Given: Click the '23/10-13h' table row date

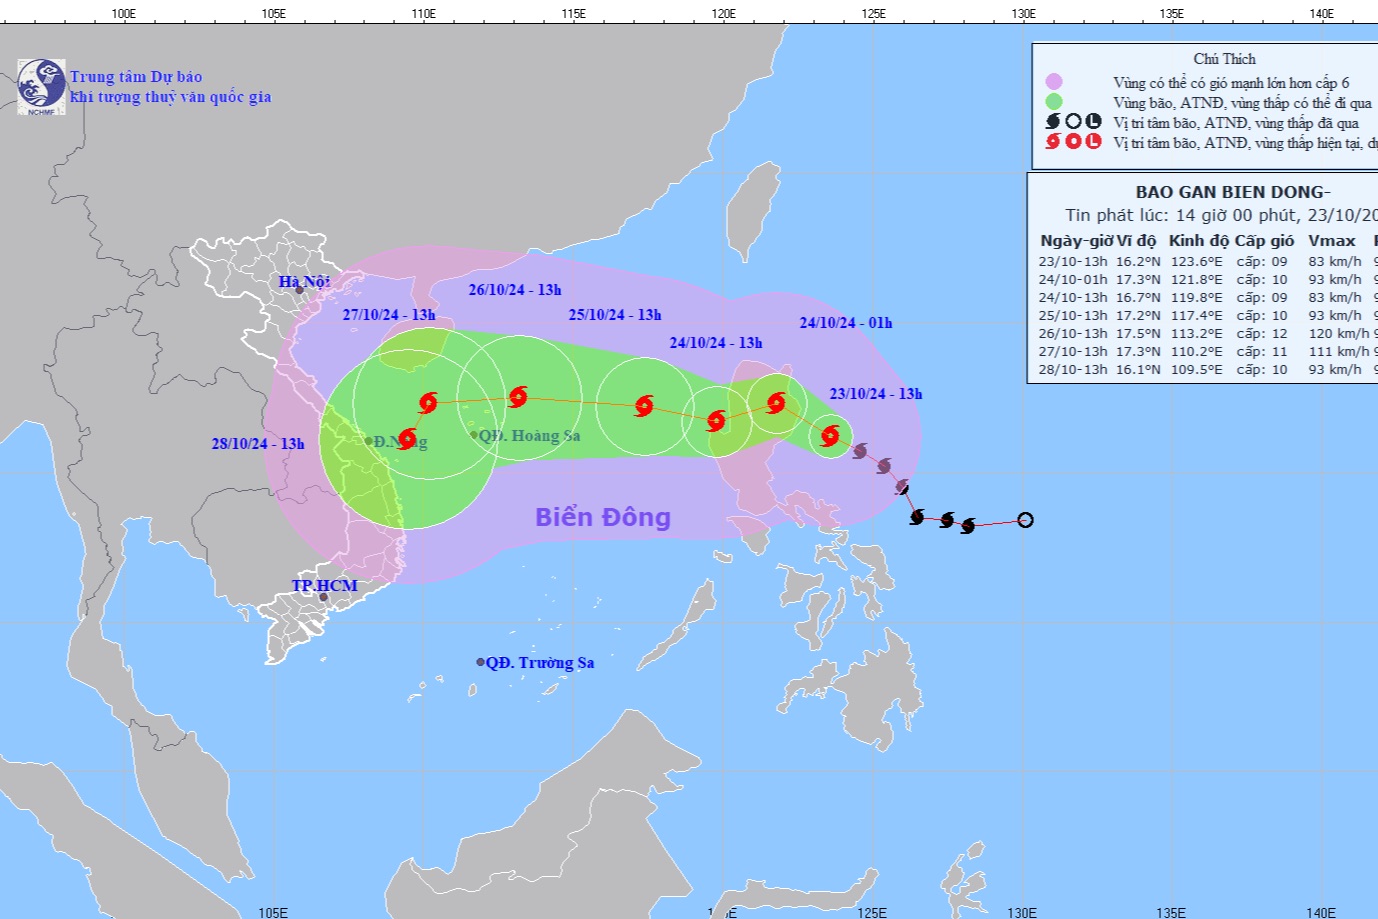Looking at the screenshot, I should click(x=1073, y=262).
